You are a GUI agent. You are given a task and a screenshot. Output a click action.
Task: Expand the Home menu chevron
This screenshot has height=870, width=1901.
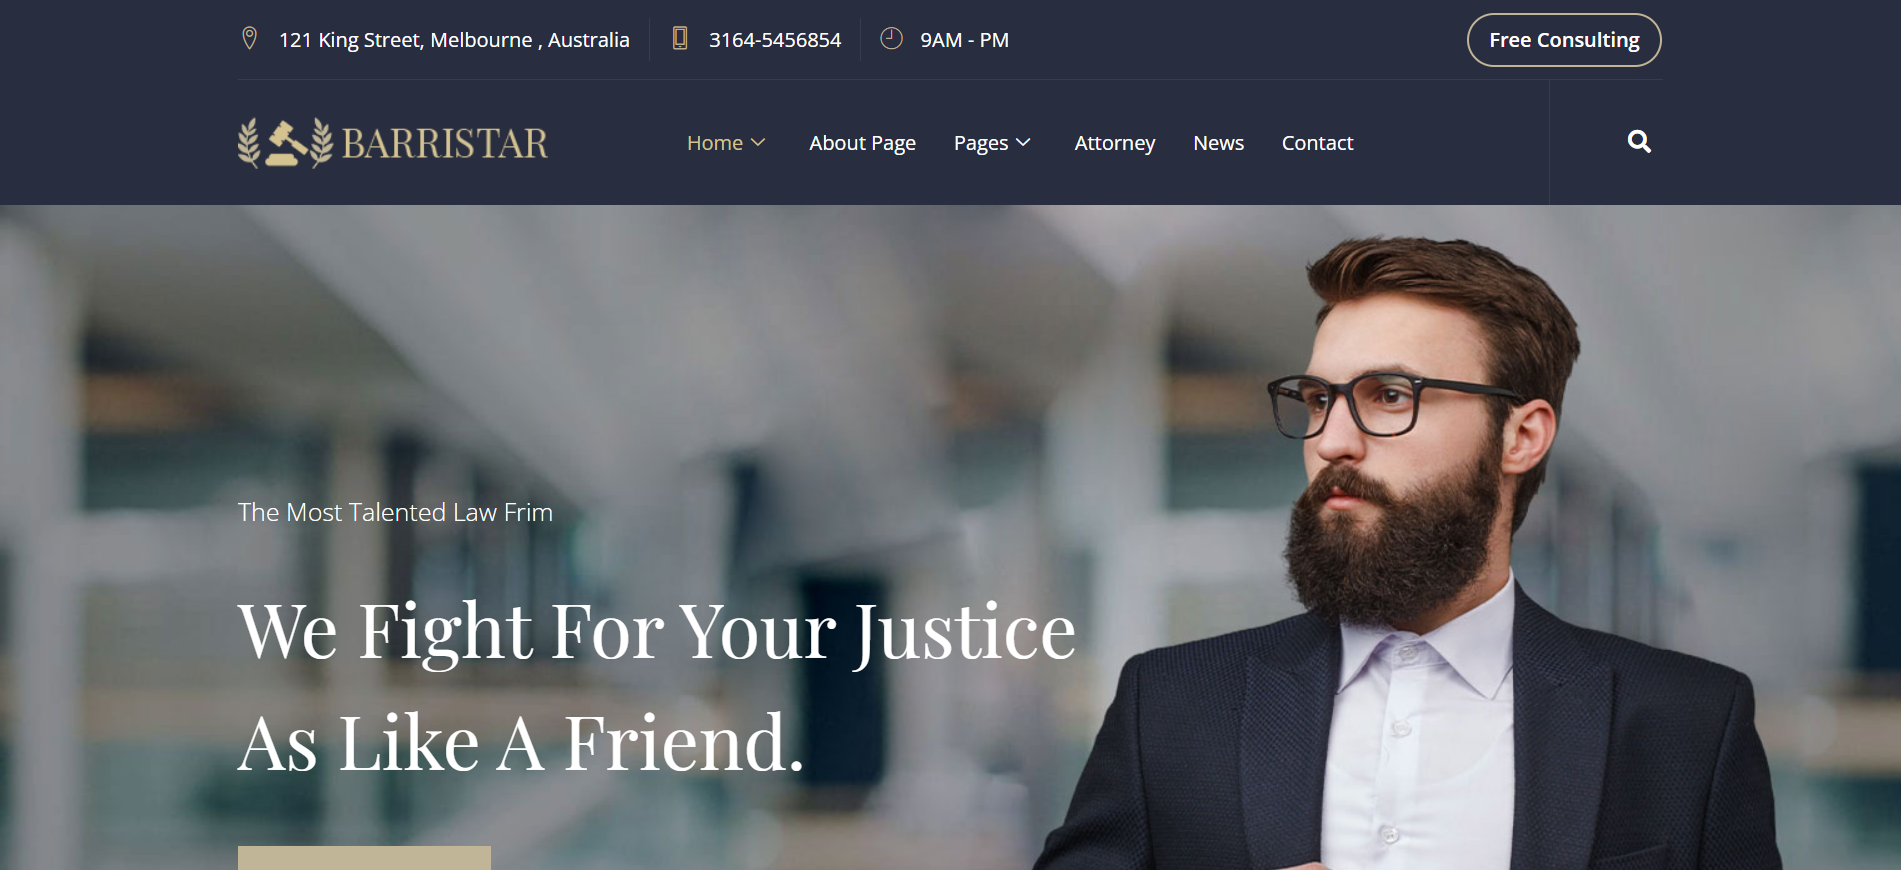[x=758, y=143]
